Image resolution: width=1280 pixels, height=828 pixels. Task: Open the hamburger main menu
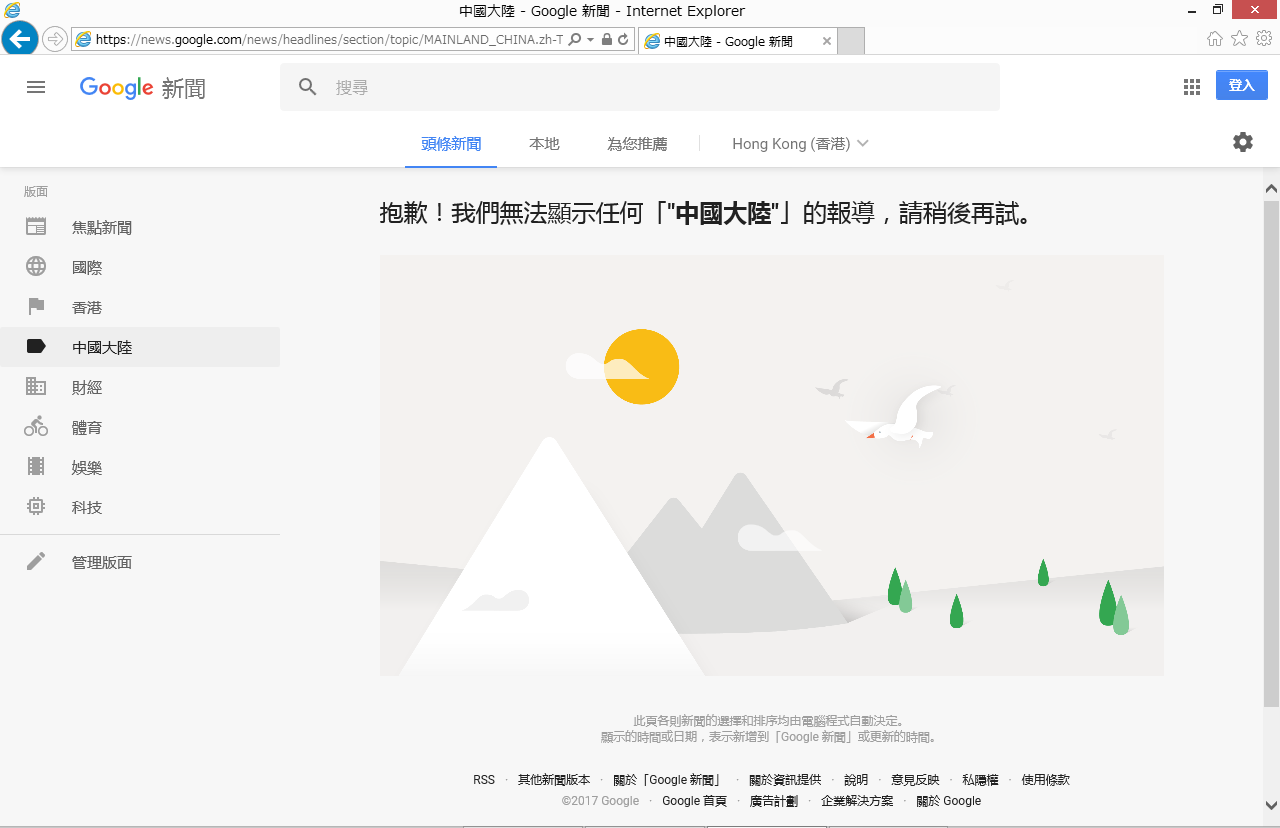pyautogui.click(x=36, y=87)
